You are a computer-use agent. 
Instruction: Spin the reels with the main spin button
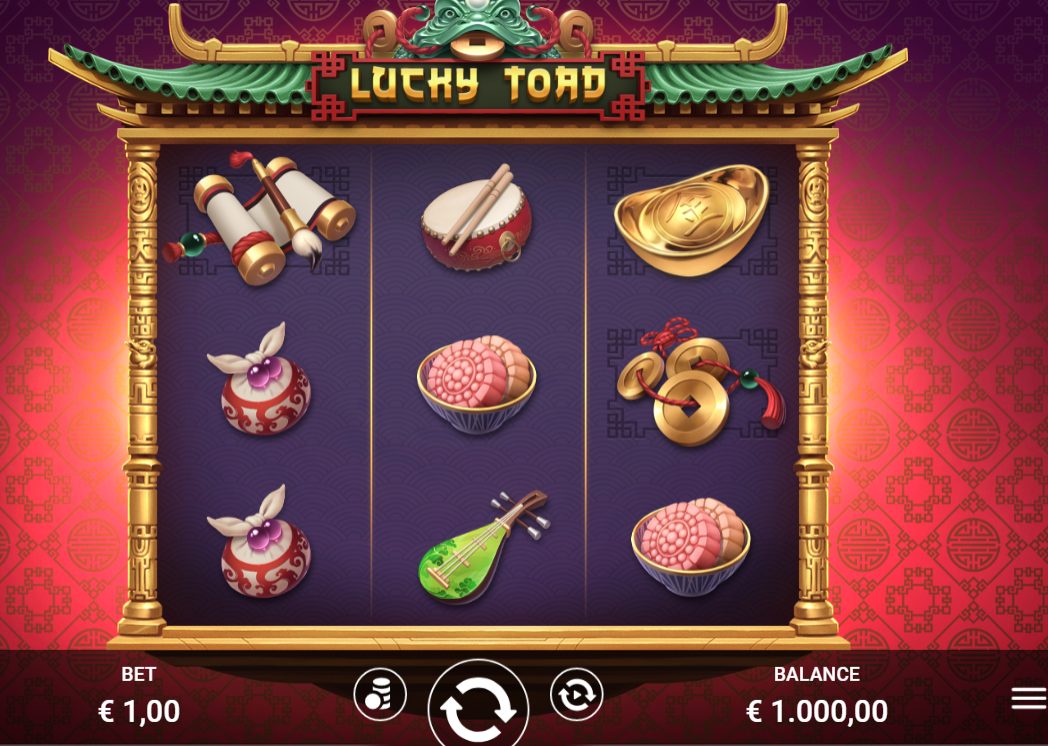click(x=478, y=704)
